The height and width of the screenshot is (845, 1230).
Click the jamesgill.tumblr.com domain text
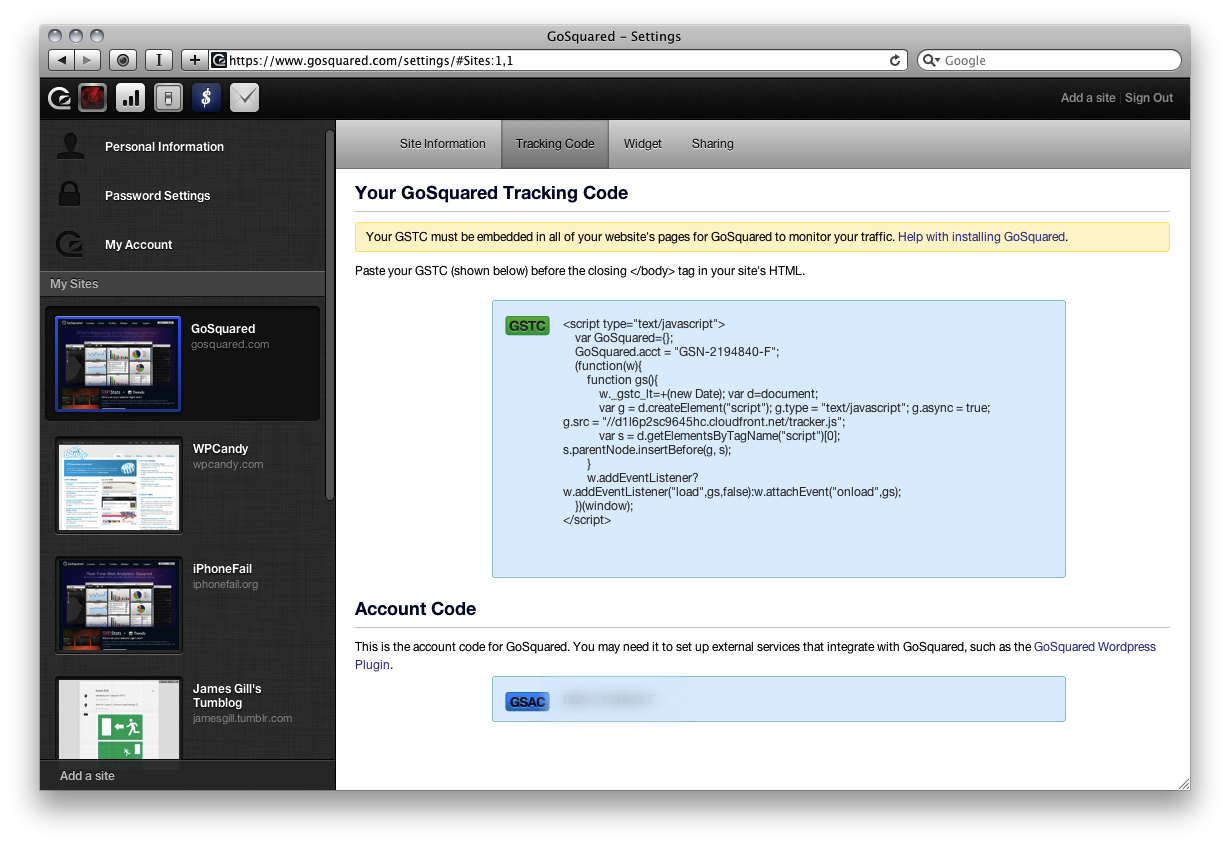[242, 718]
